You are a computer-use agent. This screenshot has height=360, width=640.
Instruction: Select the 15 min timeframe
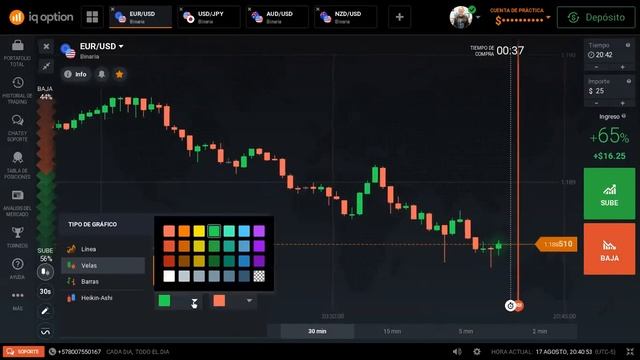(x=392, y=331)
